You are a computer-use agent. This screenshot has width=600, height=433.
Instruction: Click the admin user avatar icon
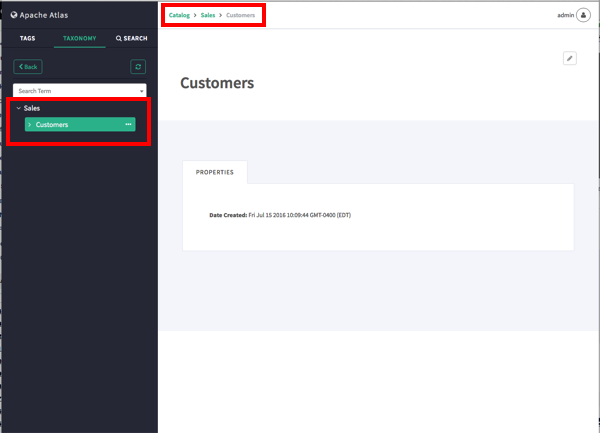point(583,15)
